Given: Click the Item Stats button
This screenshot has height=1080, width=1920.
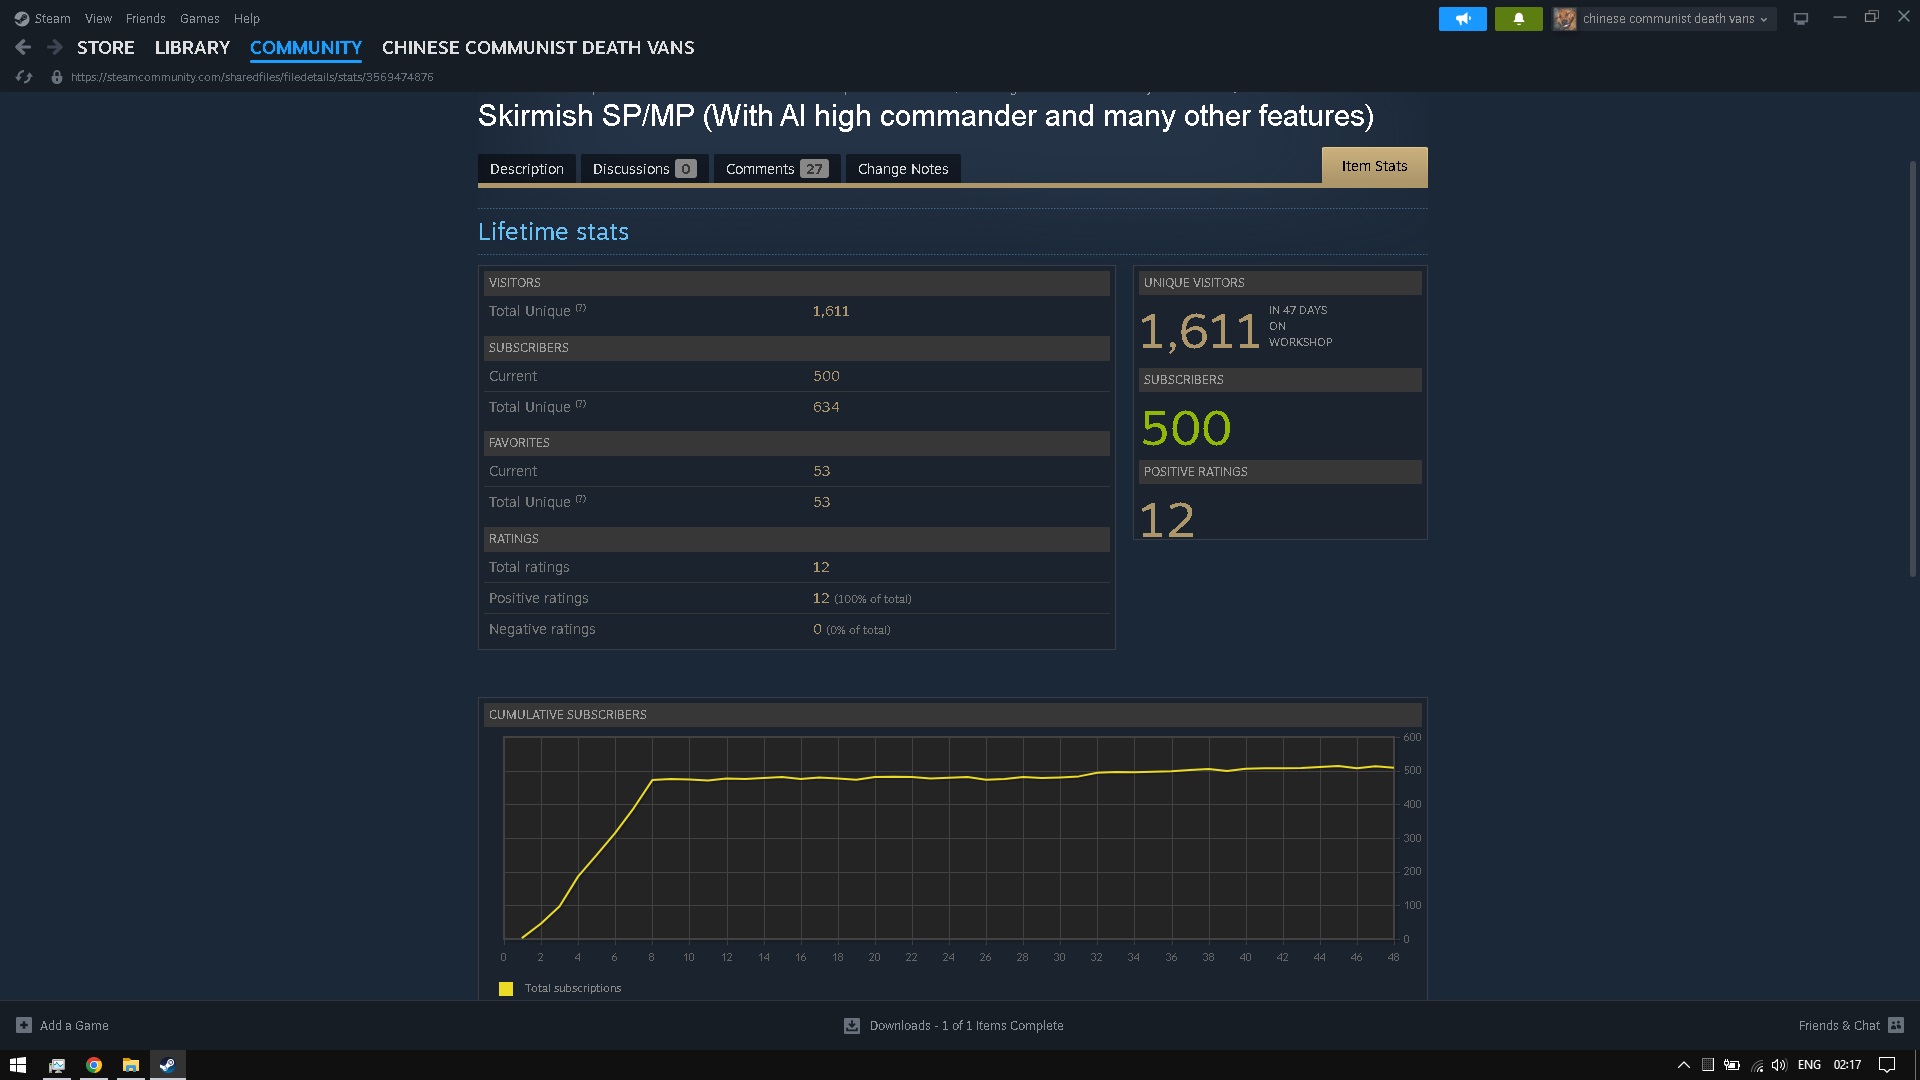Looking at the screenshot, I should point(1374,166).
